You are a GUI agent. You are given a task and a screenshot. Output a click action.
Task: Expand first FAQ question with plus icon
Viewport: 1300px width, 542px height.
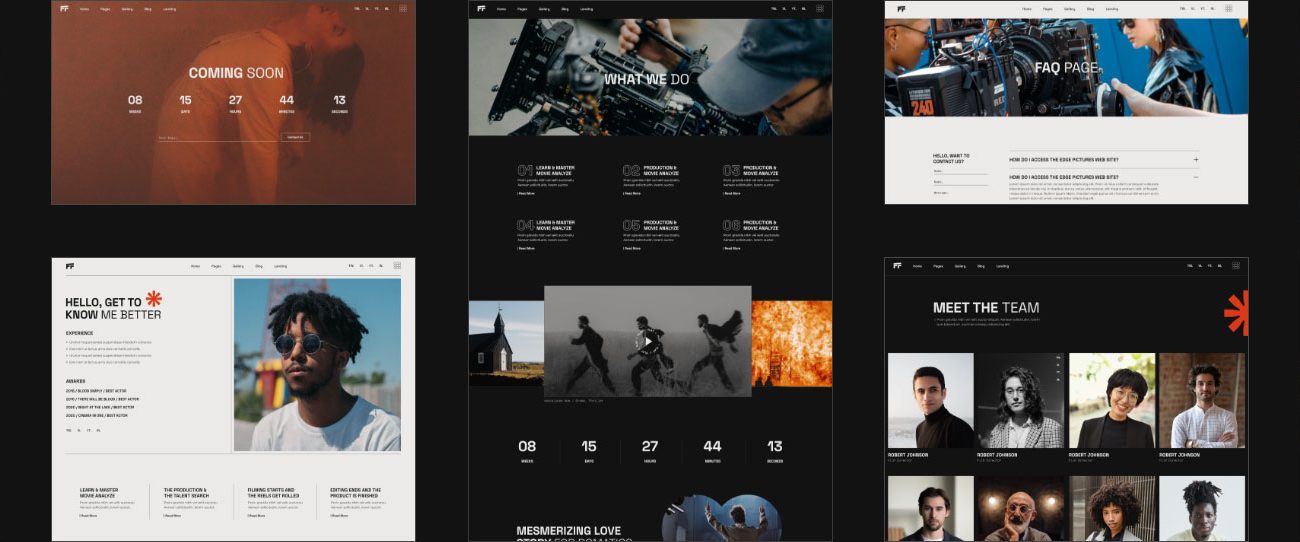pos(1195,159)
